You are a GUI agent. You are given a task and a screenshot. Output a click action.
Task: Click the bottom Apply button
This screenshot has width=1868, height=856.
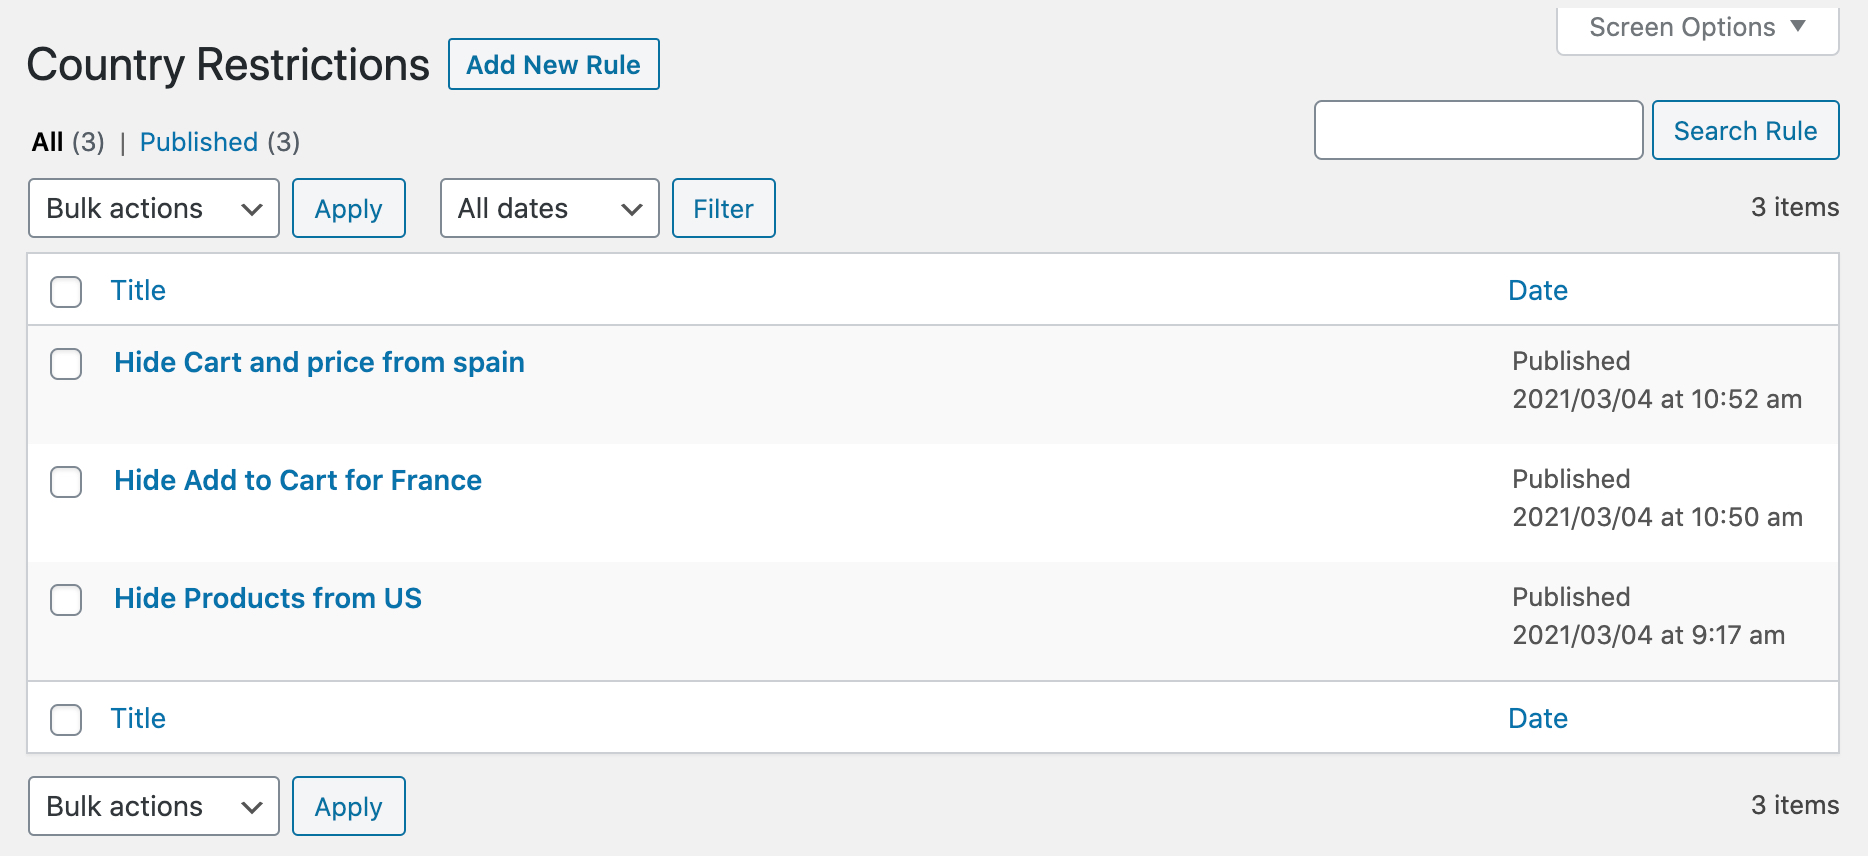click(x=348, y=806)
